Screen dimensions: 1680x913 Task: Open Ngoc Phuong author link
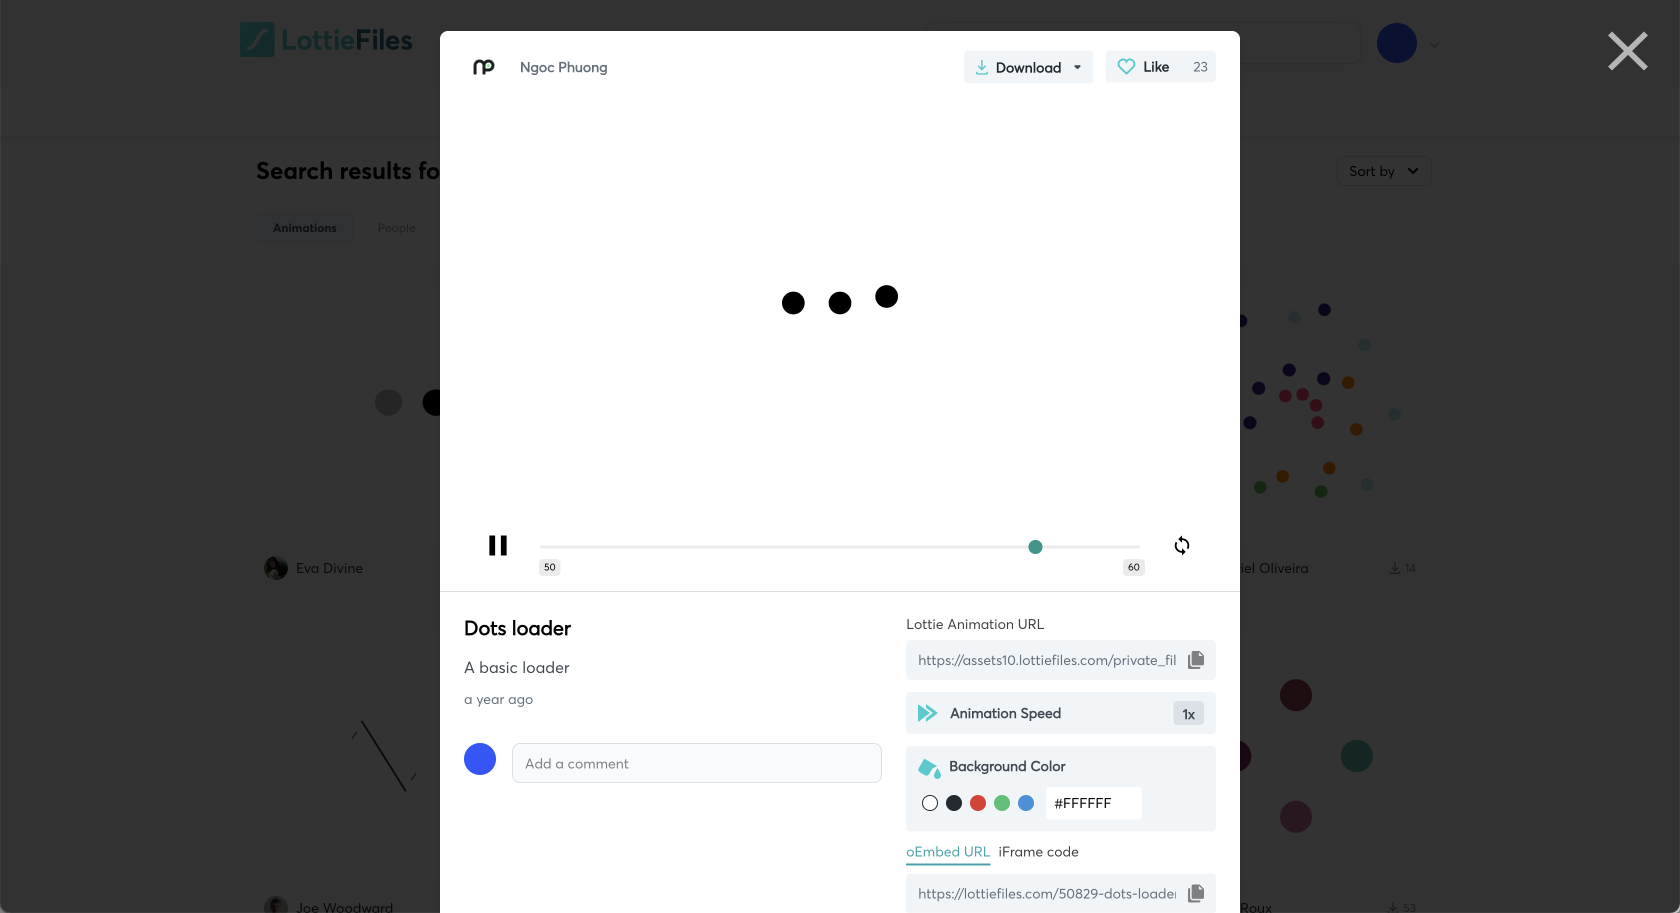tap(563, 67)
